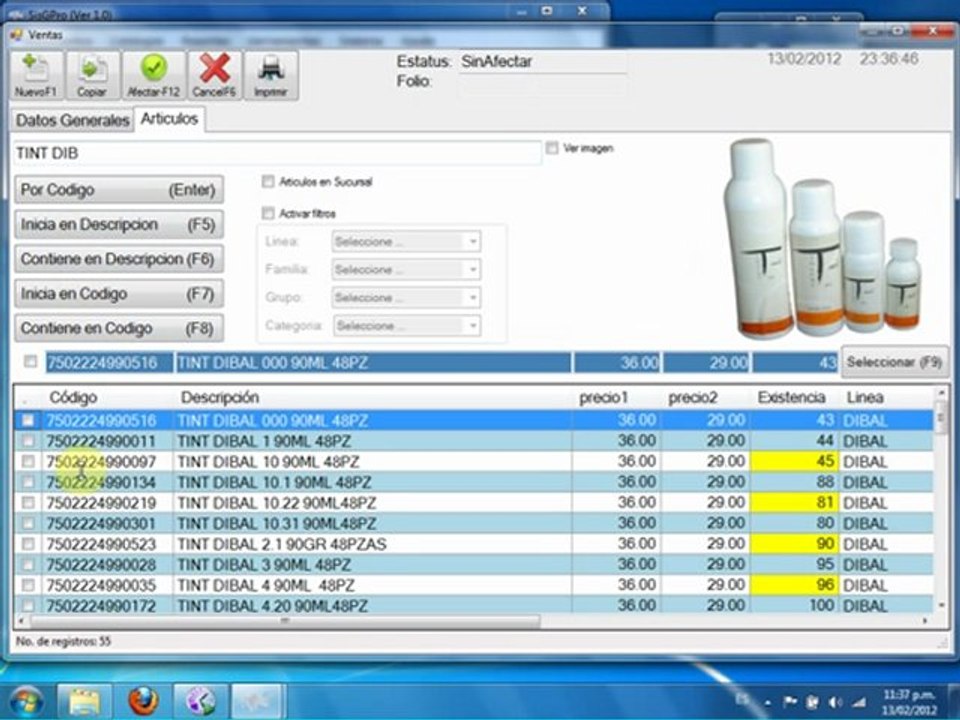
Task: Click the CancelF6 red X button
Action: [214, 76]
